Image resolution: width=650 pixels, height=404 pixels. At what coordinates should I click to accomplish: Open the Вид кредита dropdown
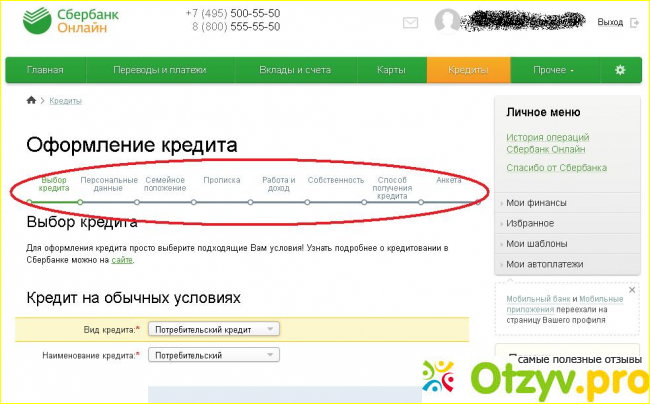(214, 329)
